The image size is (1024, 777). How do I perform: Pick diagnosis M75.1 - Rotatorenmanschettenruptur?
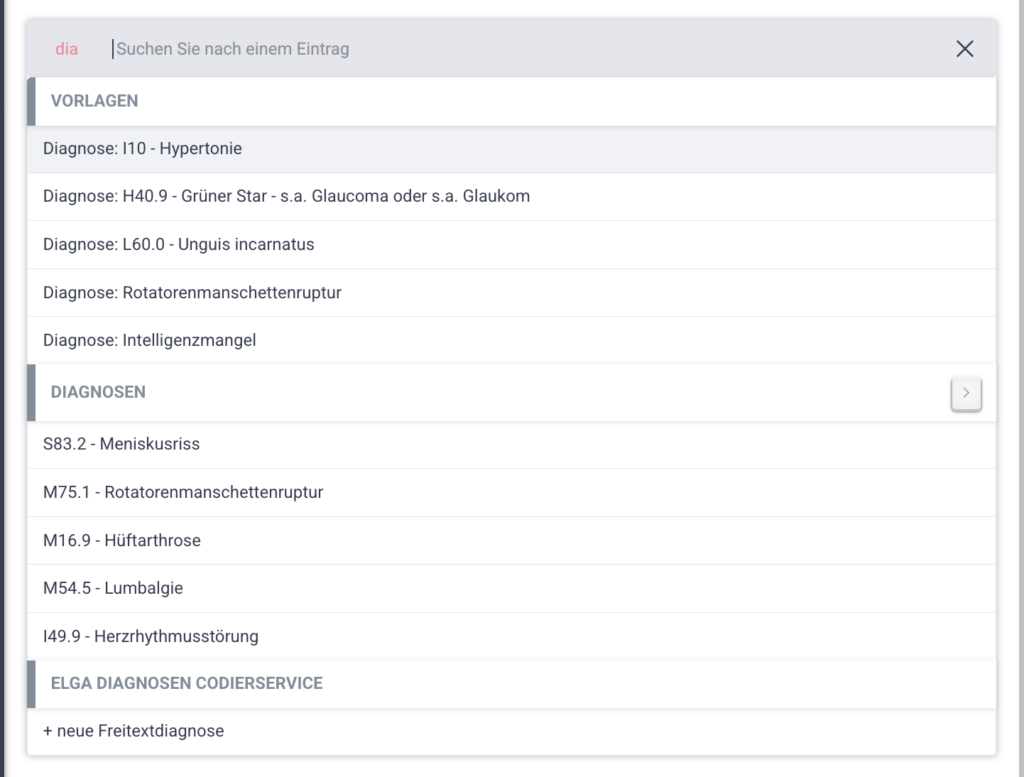[x=183, y=492]
